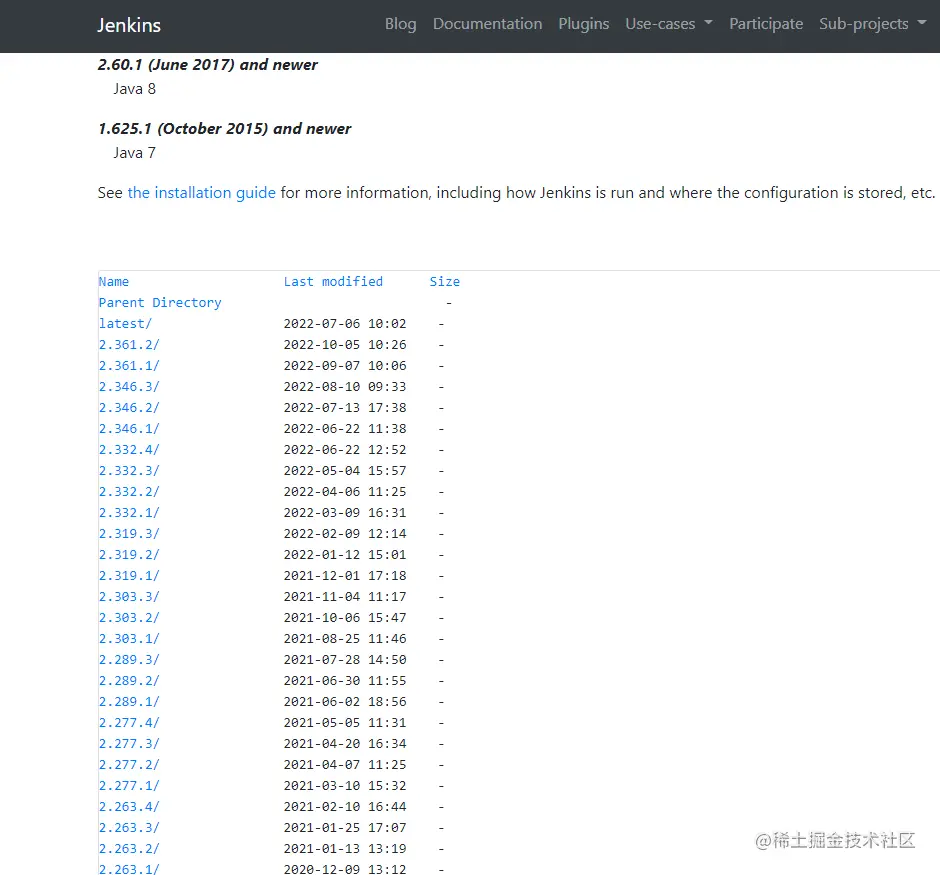This screenshot has width=940, height=875.
Task: Follow 'the installation guide' link
Action: 201,193
